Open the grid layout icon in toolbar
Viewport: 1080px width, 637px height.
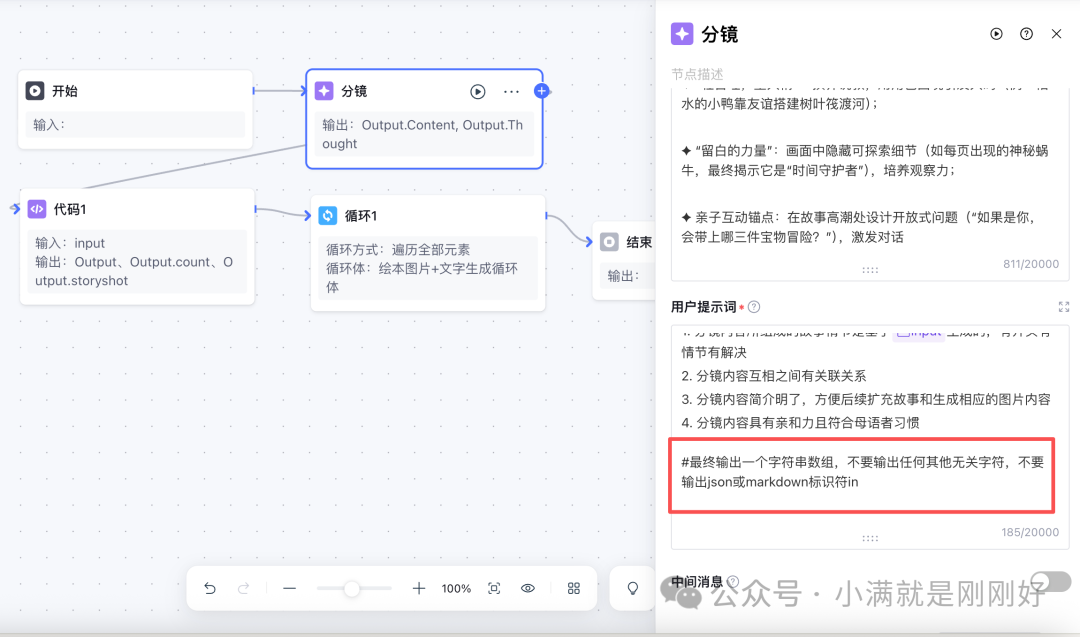(x=574, y=588)
